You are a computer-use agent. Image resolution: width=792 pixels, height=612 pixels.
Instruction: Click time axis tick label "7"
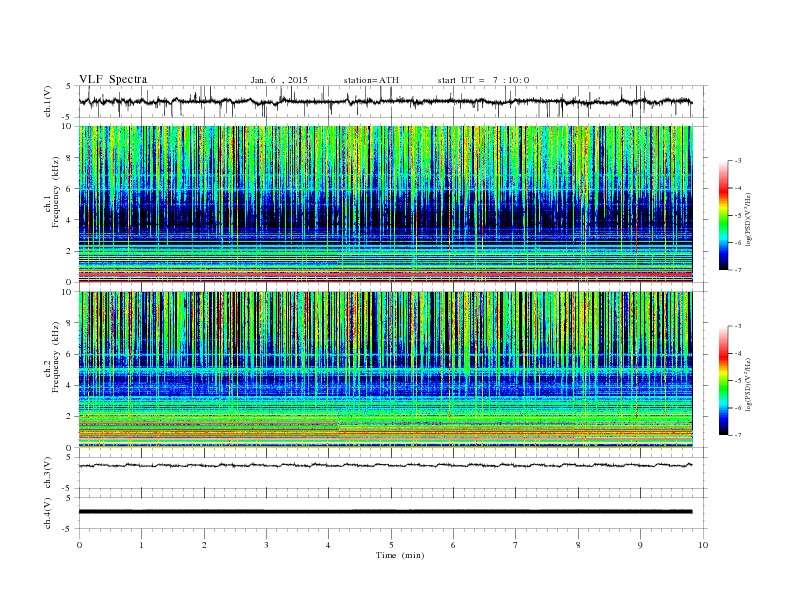[516, 545]
